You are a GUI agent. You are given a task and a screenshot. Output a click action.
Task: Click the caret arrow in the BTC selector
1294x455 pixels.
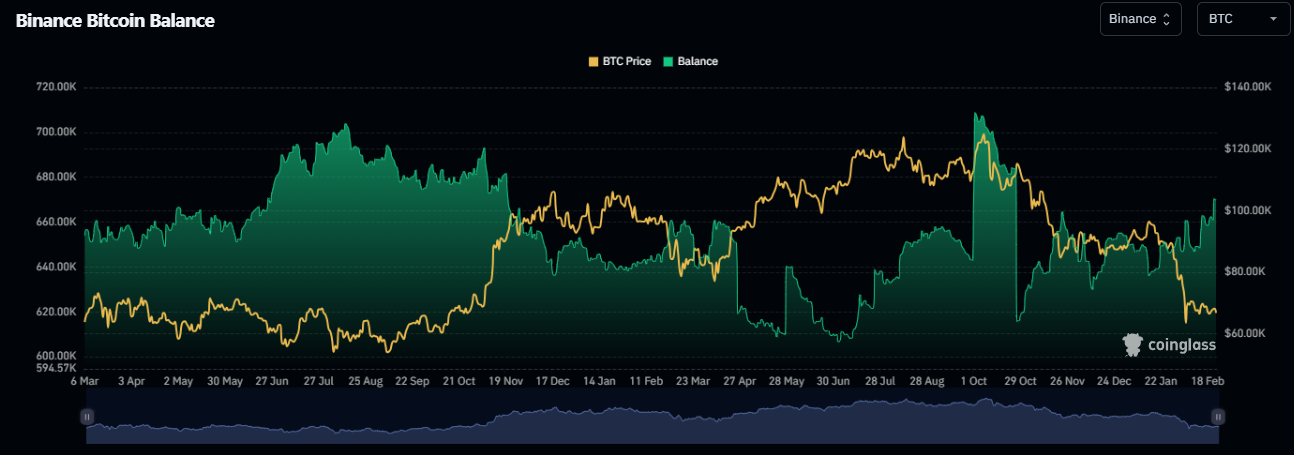[1273, 19]
